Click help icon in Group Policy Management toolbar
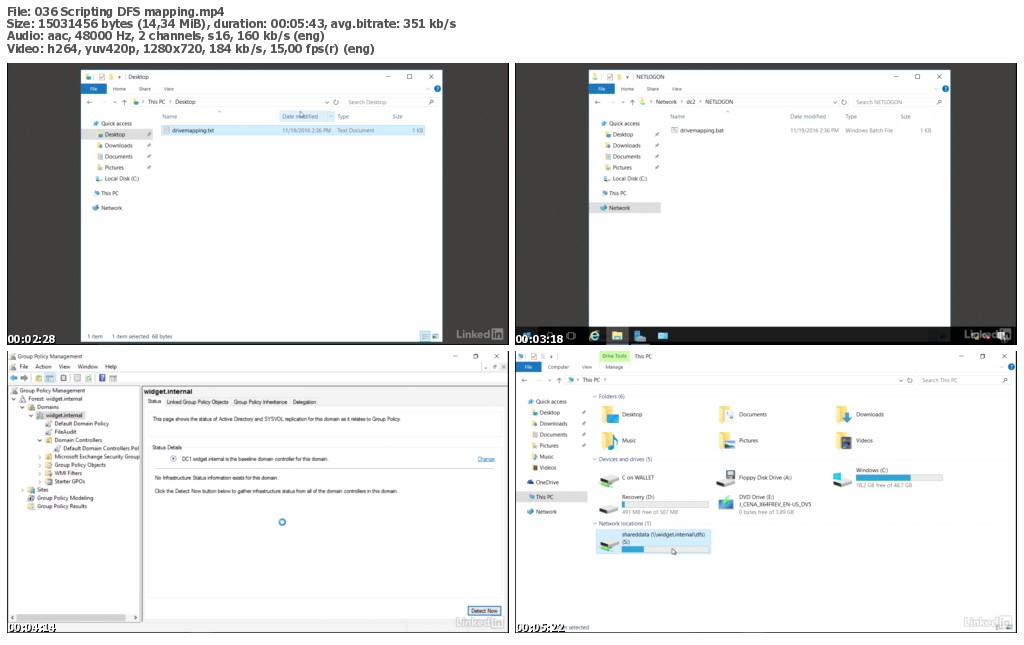1024x645 pixels. [x=103, y=379]
